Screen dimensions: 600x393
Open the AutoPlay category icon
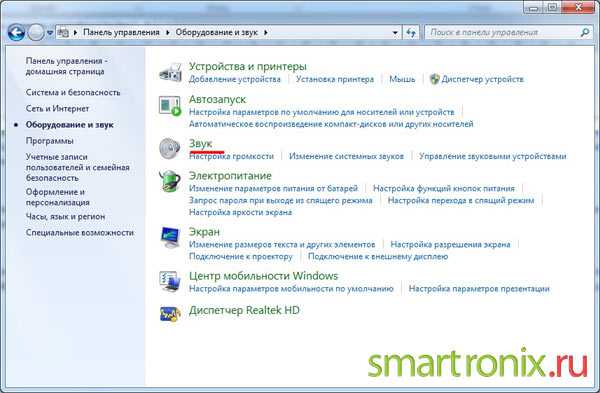[170, 106]
